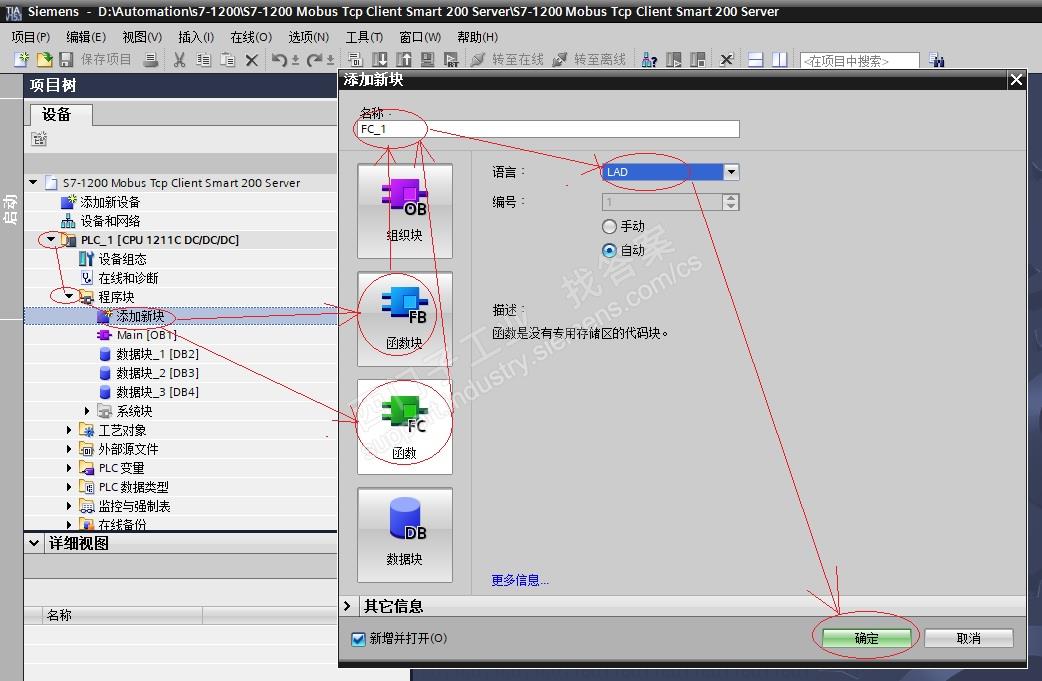Click the Start CPU icon
The height and width of the screenshot is (681, 1042).
coord(673,60)
